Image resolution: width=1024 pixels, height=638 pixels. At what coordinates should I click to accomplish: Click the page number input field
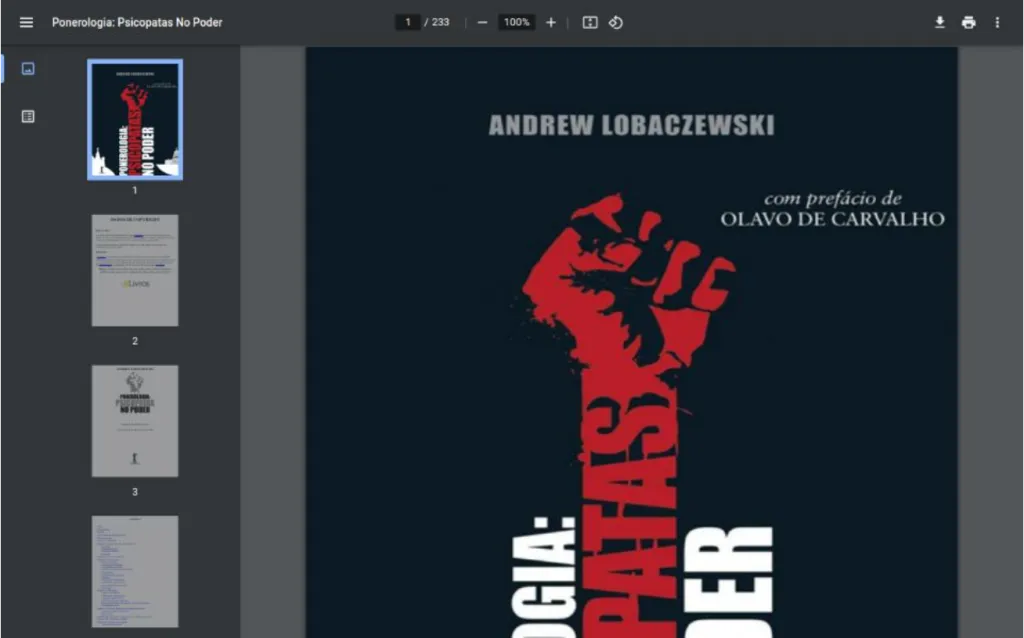coord(408,22)
